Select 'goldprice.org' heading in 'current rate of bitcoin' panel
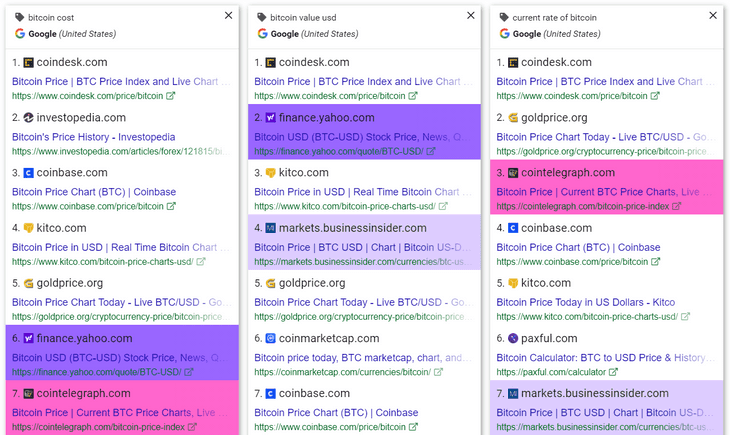Image resolution: width=730 pixels, height=435 pixels. coord(554,117)
